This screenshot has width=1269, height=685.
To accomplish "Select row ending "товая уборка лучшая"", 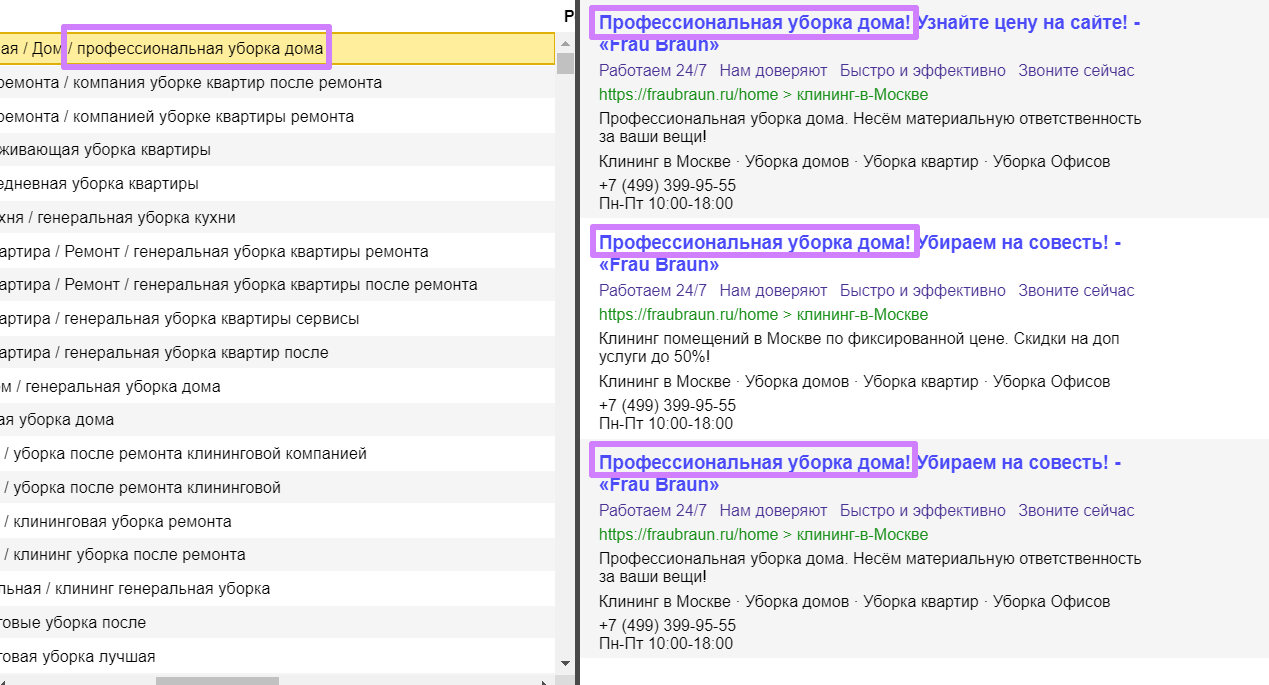I will 277,656.
